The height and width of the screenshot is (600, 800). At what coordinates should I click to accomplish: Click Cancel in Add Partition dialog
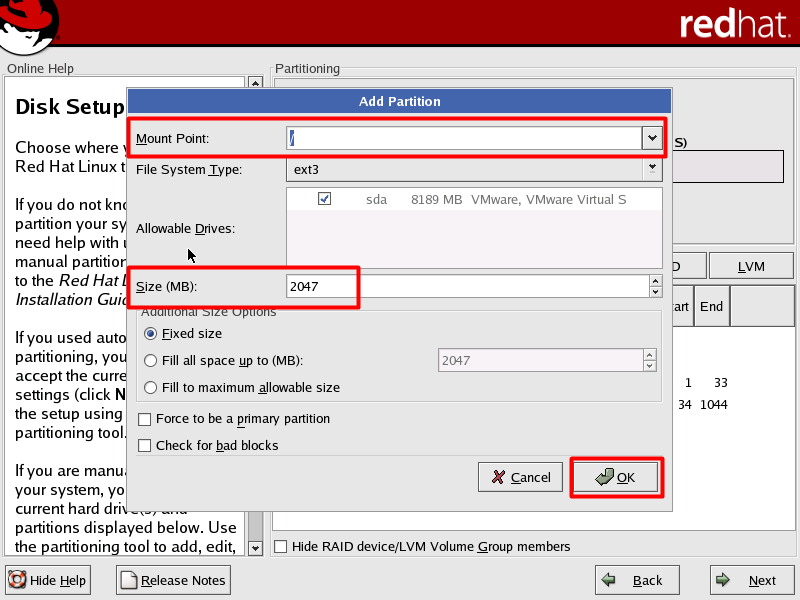pos(520,477)
